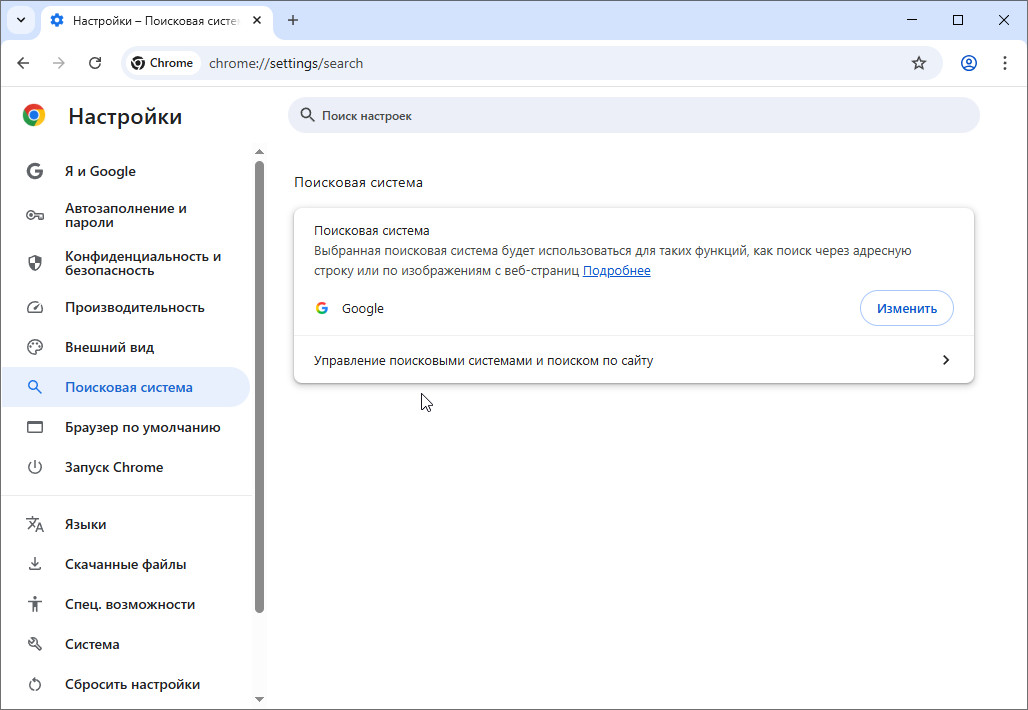
Task: Go to Внешний вид settings
Action: [109, 347]
